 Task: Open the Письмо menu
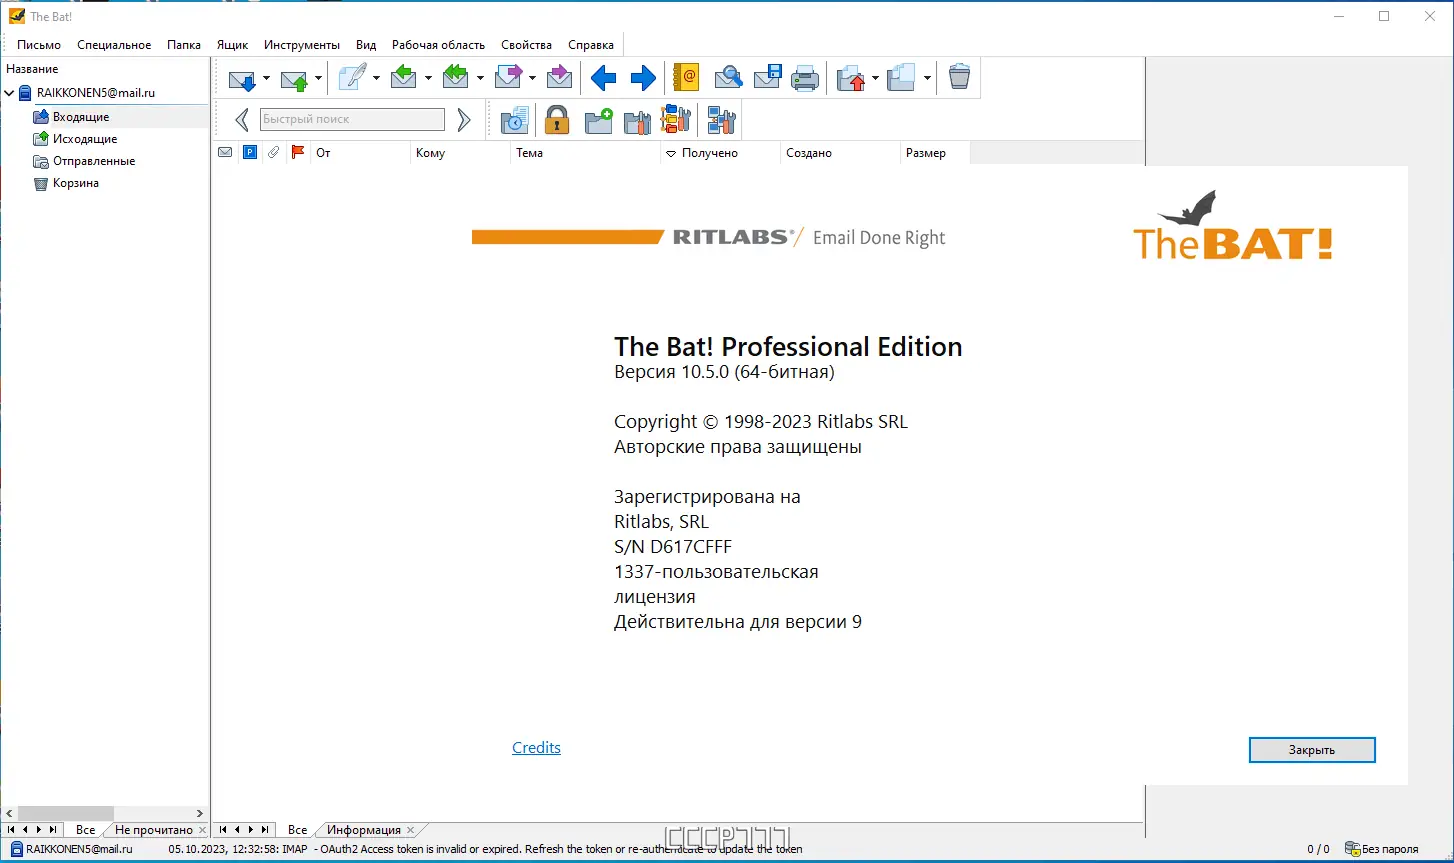pos(39,45)
